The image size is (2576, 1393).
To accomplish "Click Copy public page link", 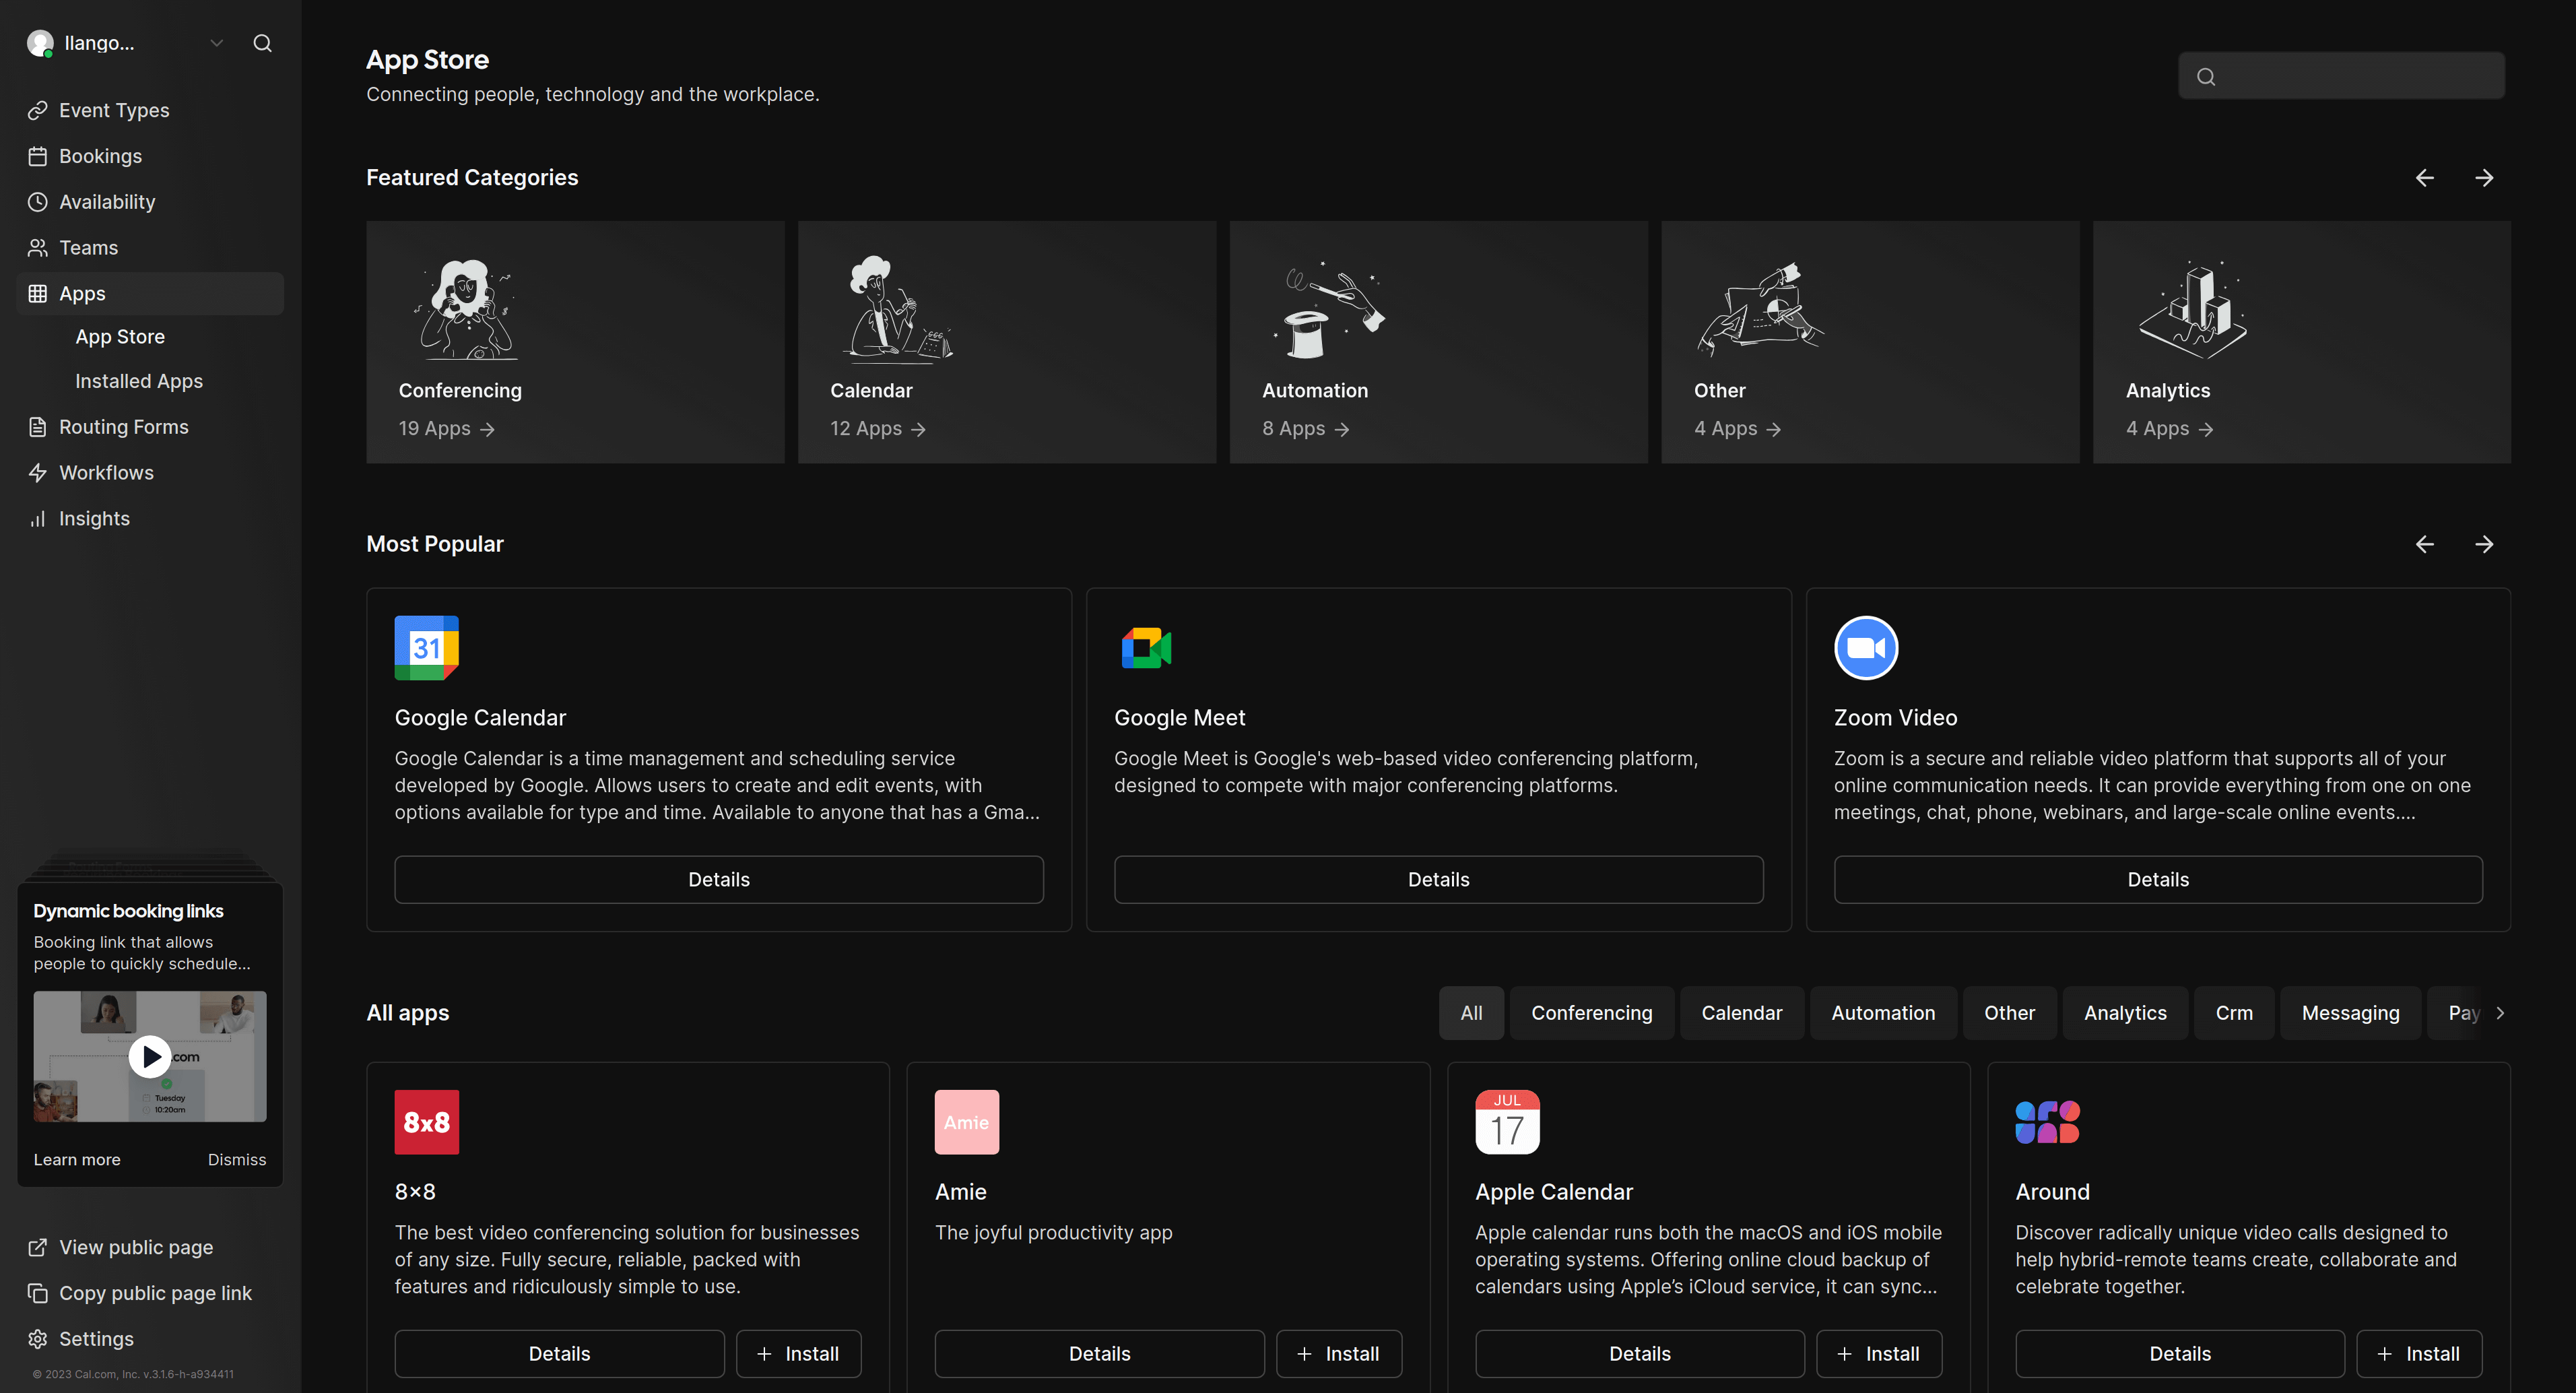I will [150, 1294].
